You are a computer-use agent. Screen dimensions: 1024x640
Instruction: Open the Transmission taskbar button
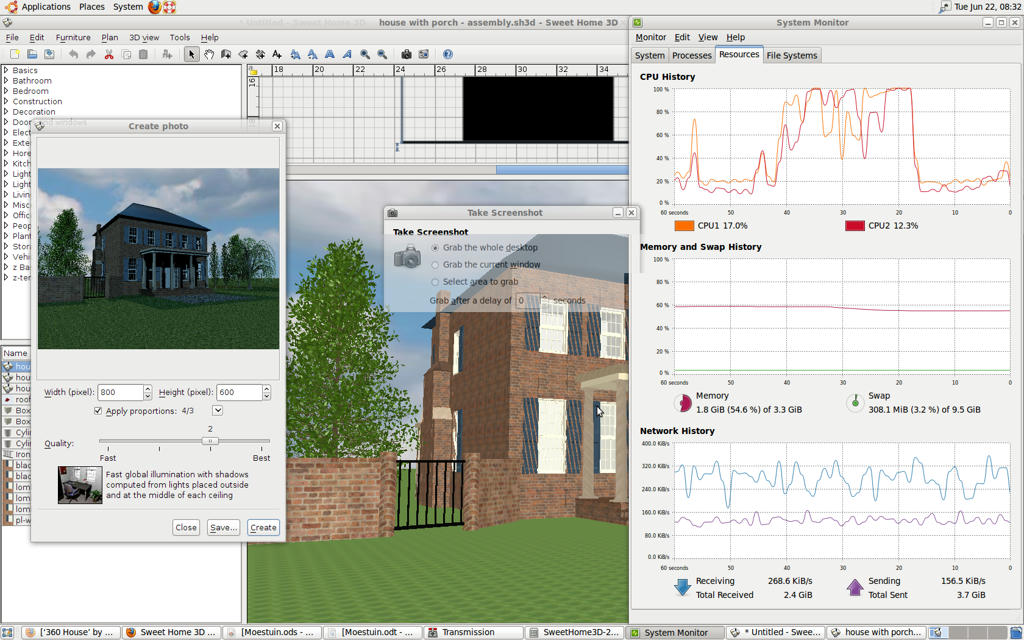pyautogui.click(x=474, y=632)
